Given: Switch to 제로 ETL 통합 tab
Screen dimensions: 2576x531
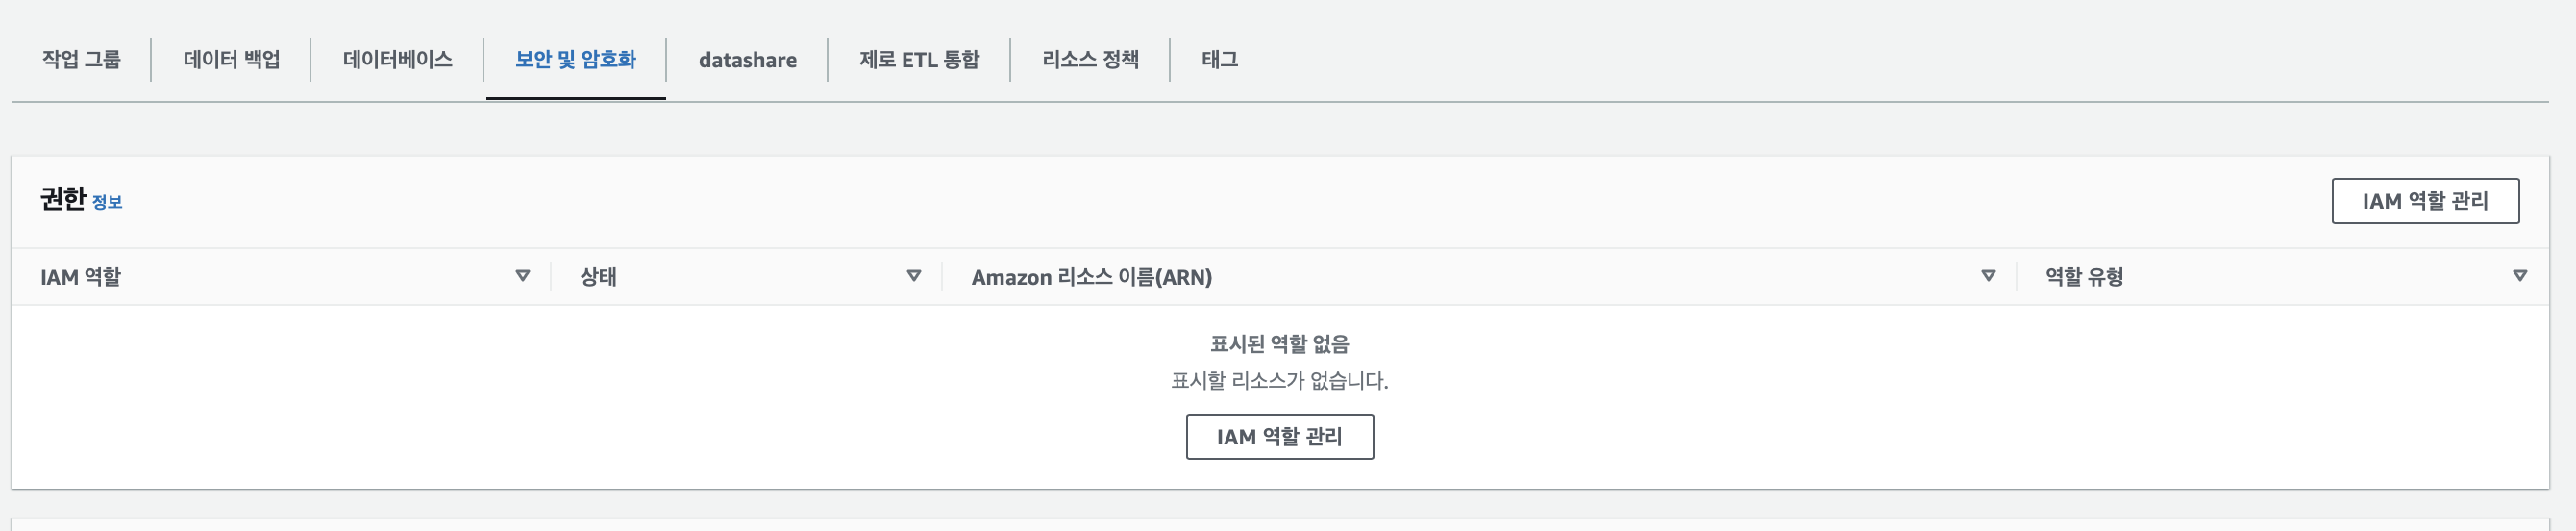Looking at the screenshot, I should click(x=919, y=60).
